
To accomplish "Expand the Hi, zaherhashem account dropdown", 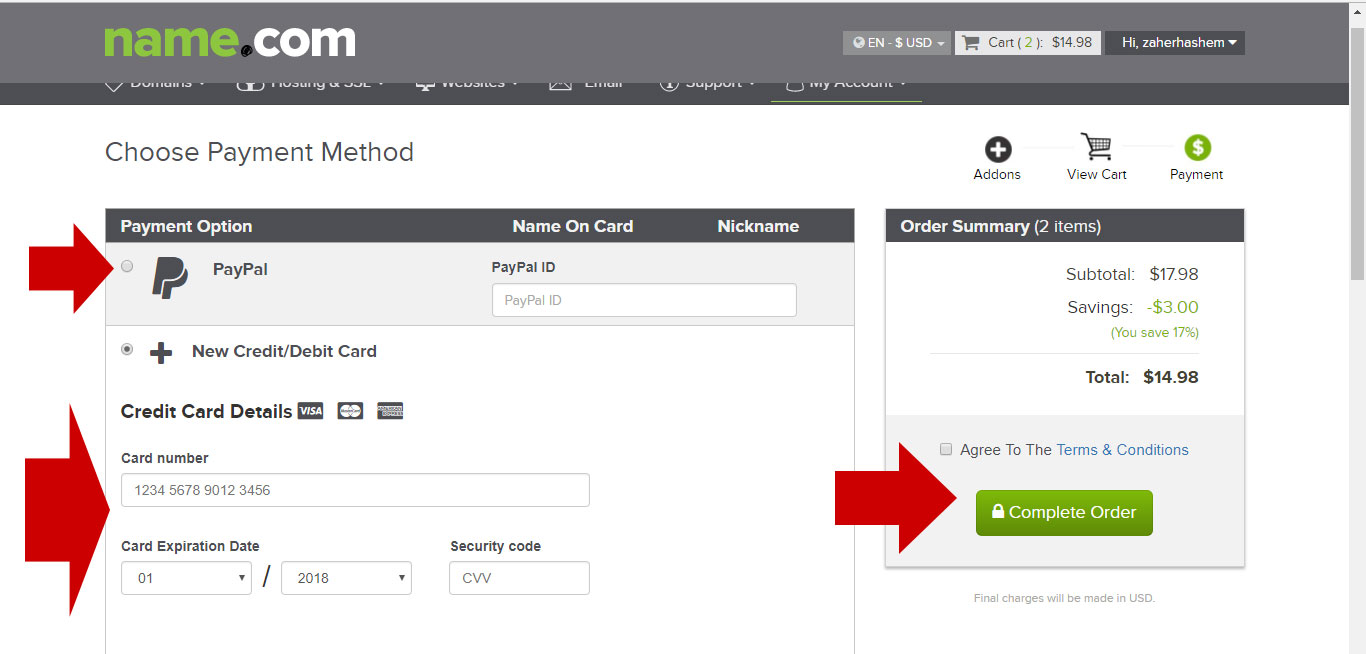I will [1175, 43].
